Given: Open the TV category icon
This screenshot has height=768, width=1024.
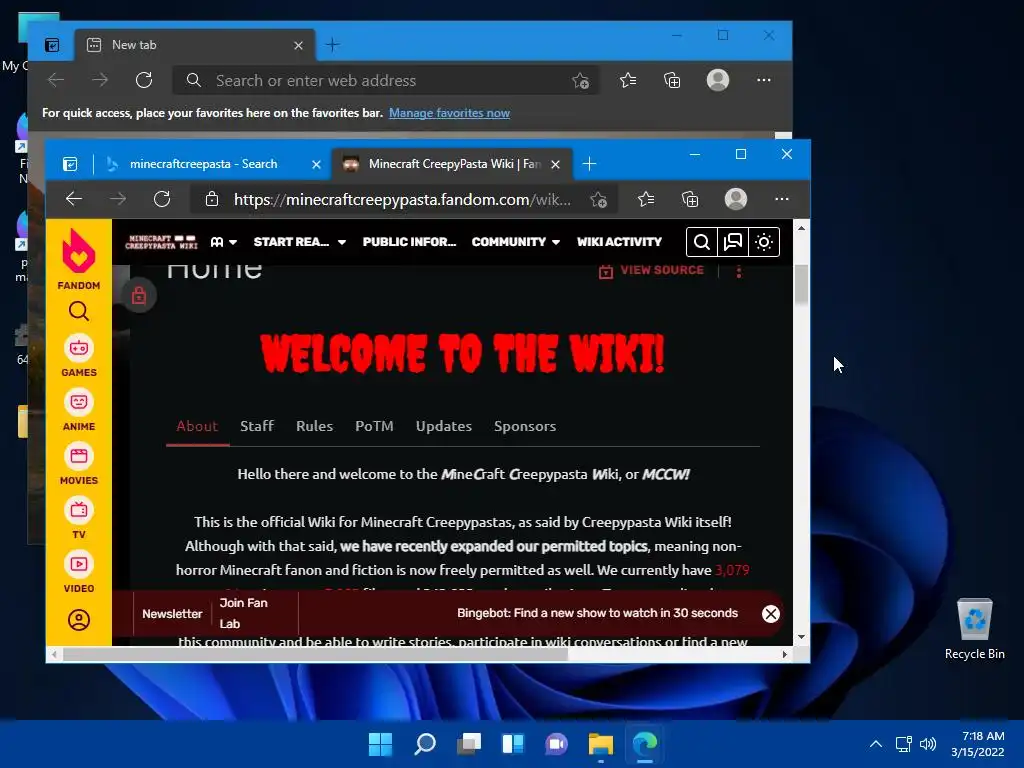Looking at the screenshot, I should click(79, 510).
